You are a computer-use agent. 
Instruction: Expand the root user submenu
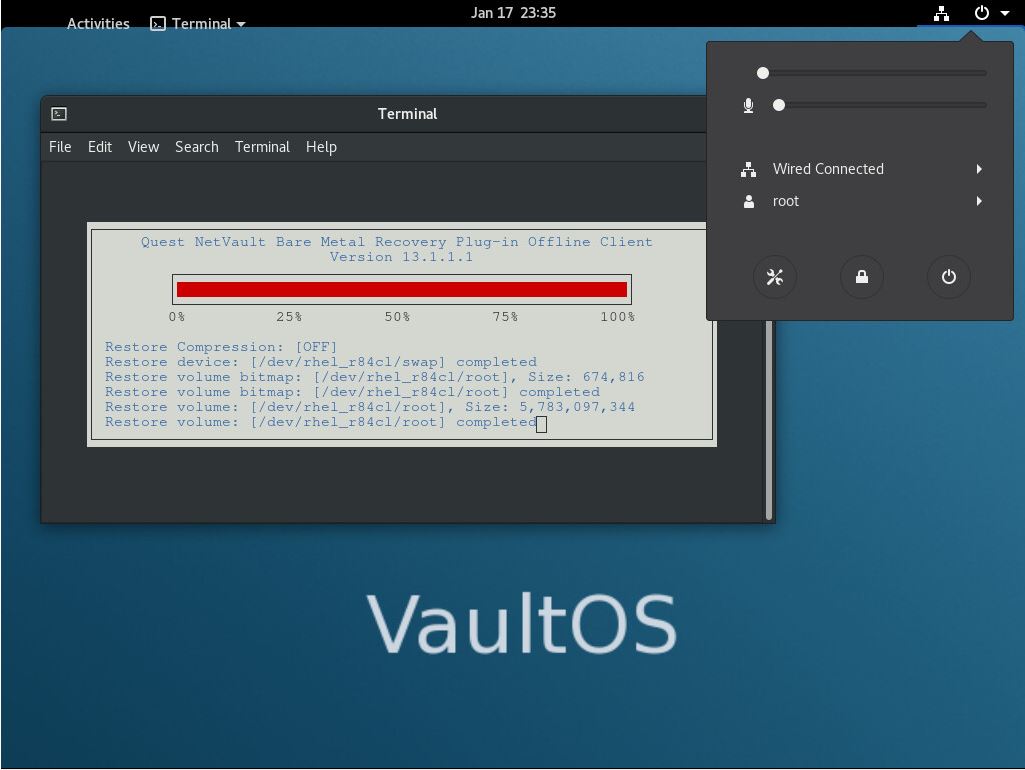pyautogui.click(x=860, y=201)
